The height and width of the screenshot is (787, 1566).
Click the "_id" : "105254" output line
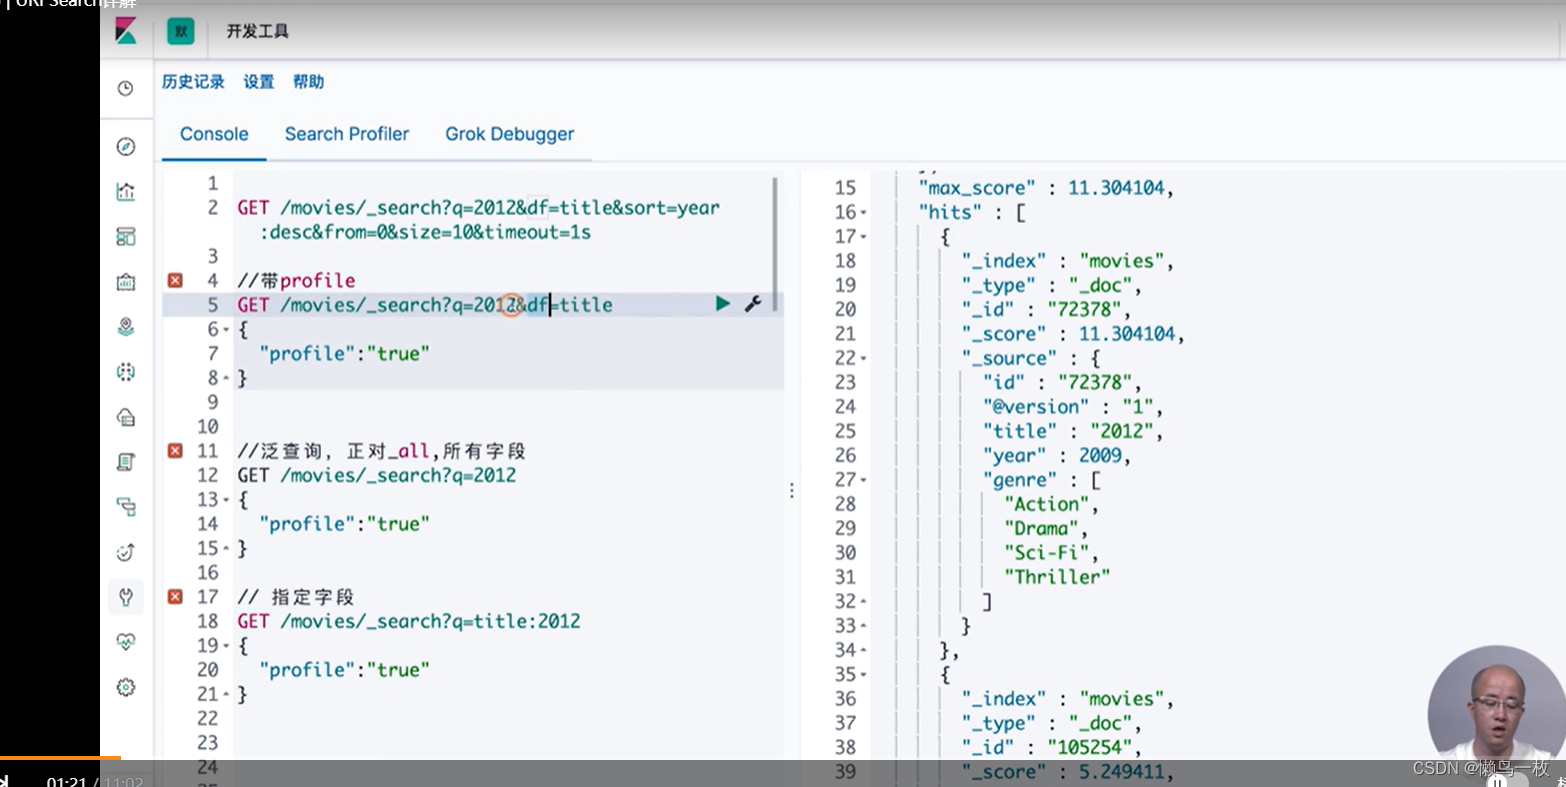[1051, 747]
